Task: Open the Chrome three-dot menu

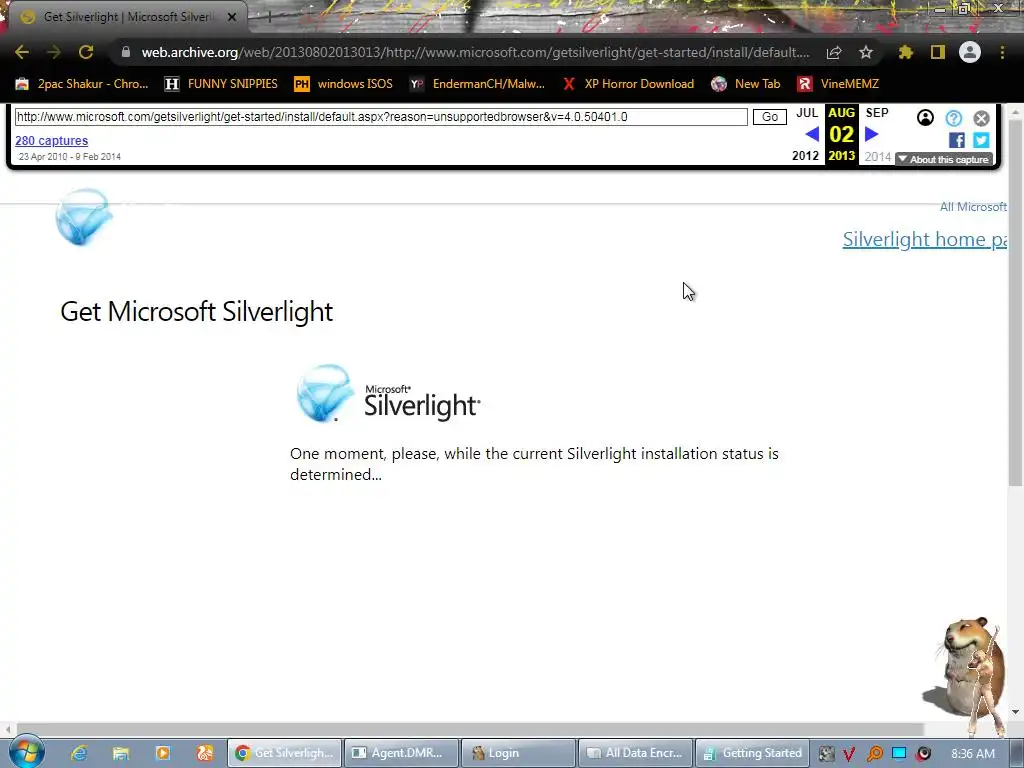Action: click(x=1002, y=52)
